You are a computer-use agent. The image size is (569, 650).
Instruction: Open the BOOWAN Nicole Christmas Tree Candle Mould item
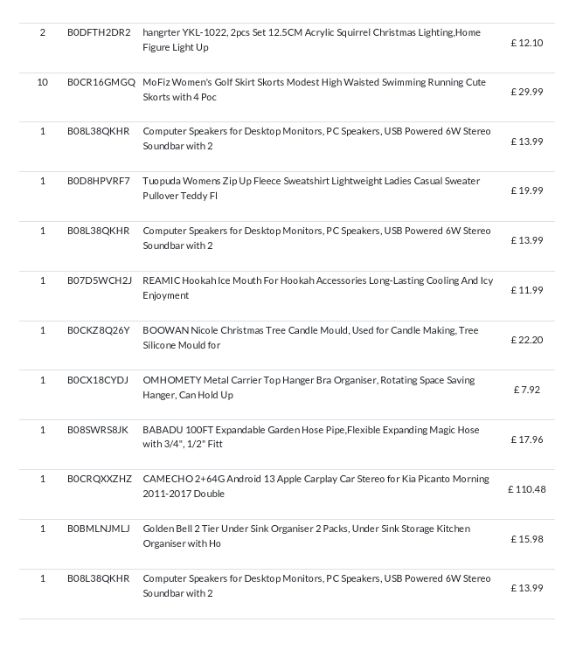coord(310,337)
